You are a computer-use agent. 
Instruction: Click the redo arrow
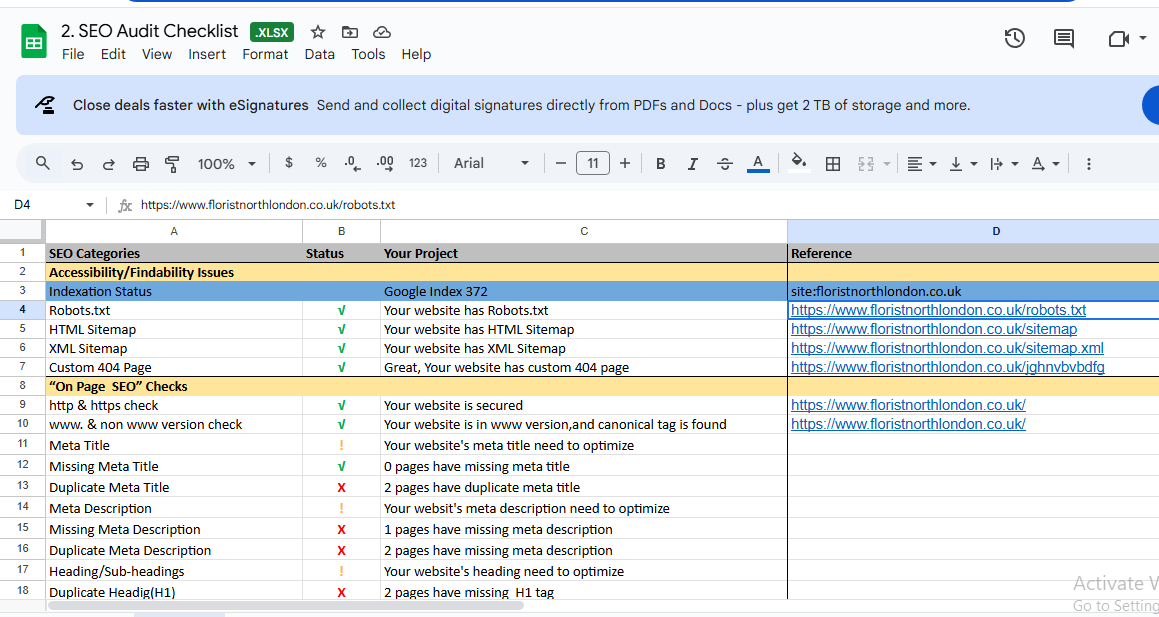[x=109, y=164]
